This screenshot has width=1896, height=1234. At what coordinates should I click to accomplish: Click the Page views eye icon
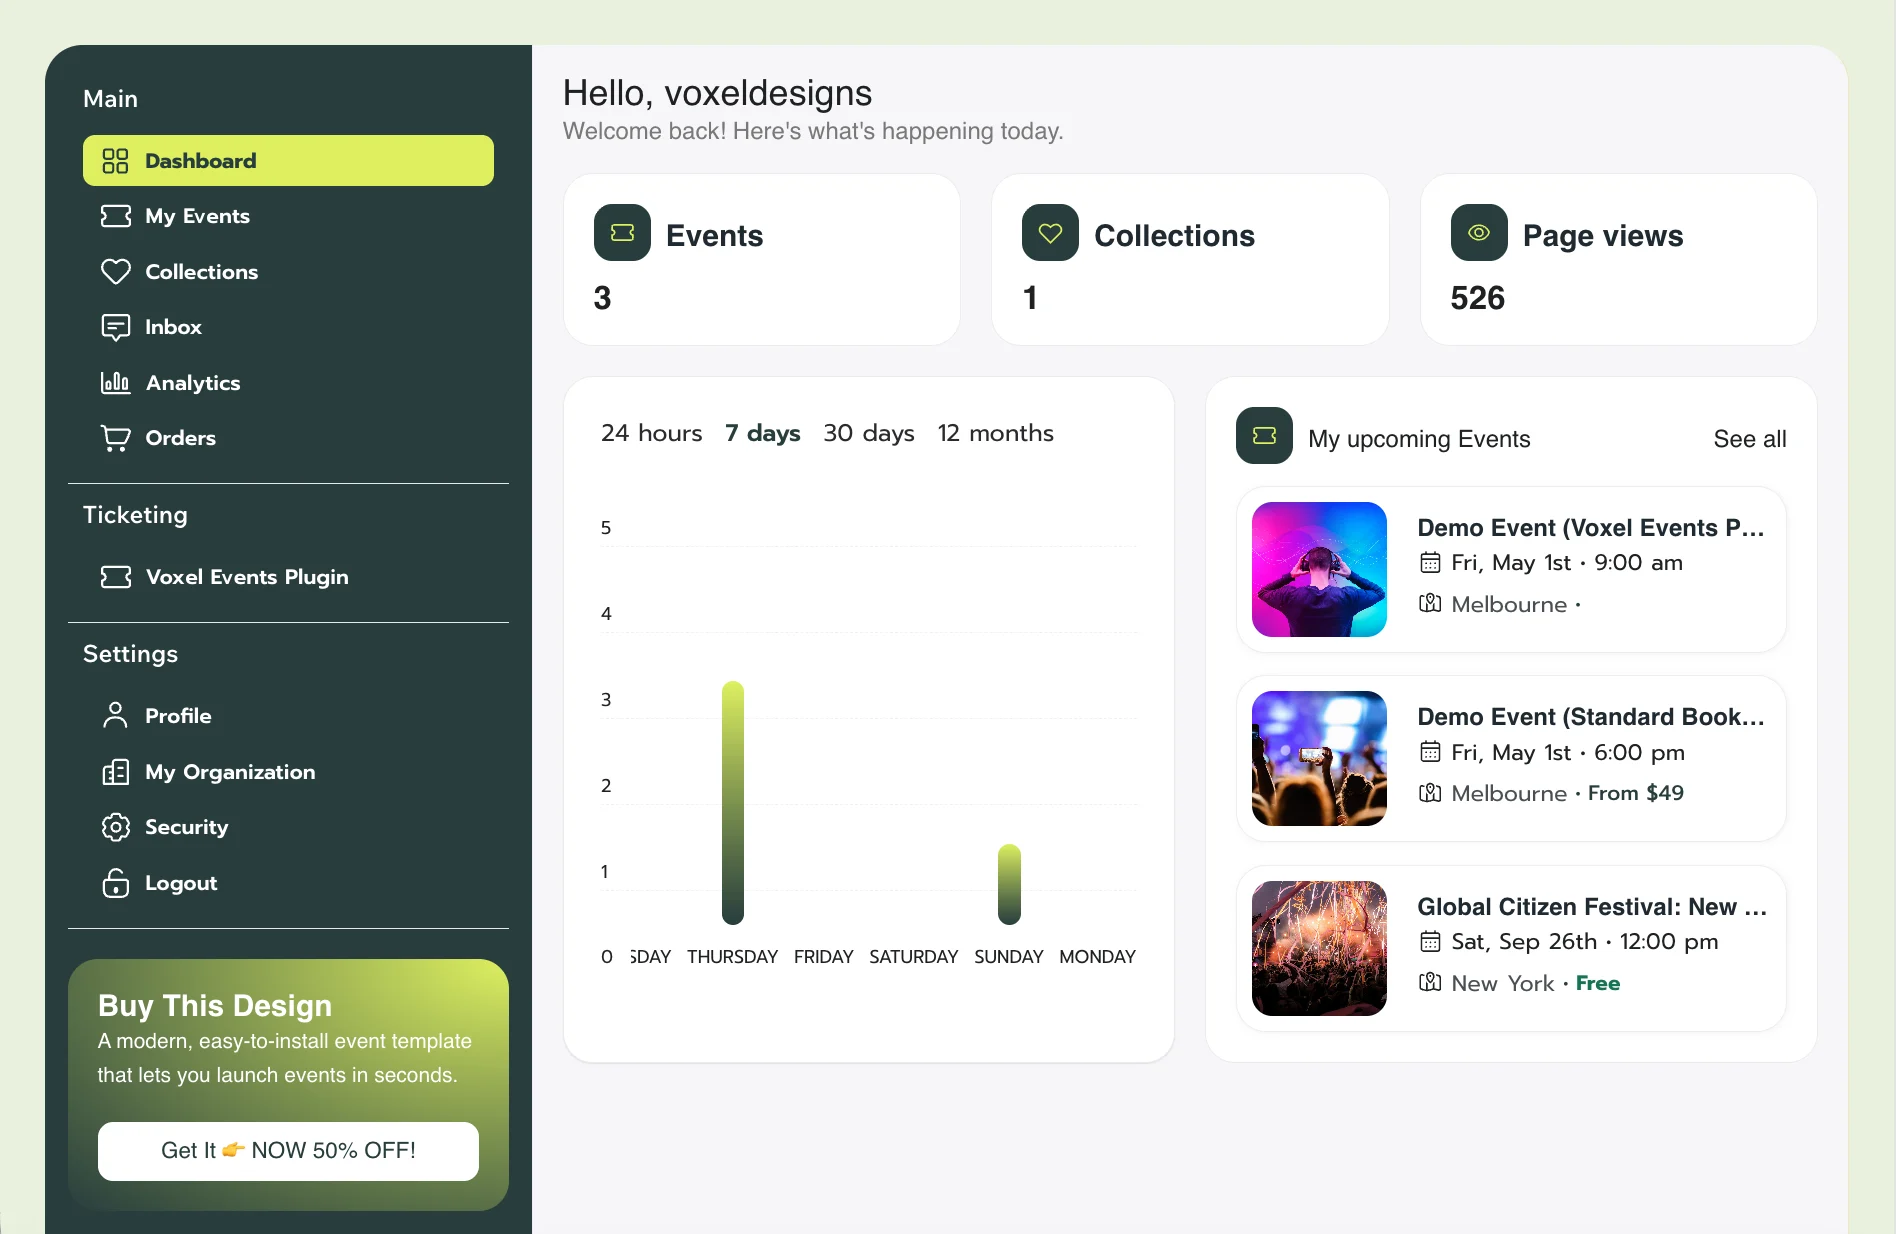pyautogui.click(x=1478, y=233)
